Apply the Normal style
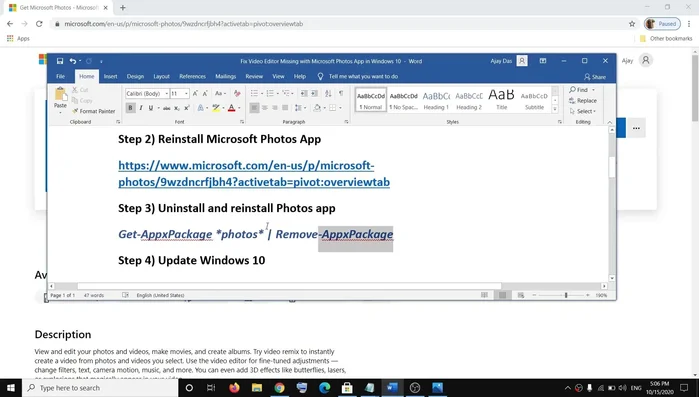 [371, 100]
